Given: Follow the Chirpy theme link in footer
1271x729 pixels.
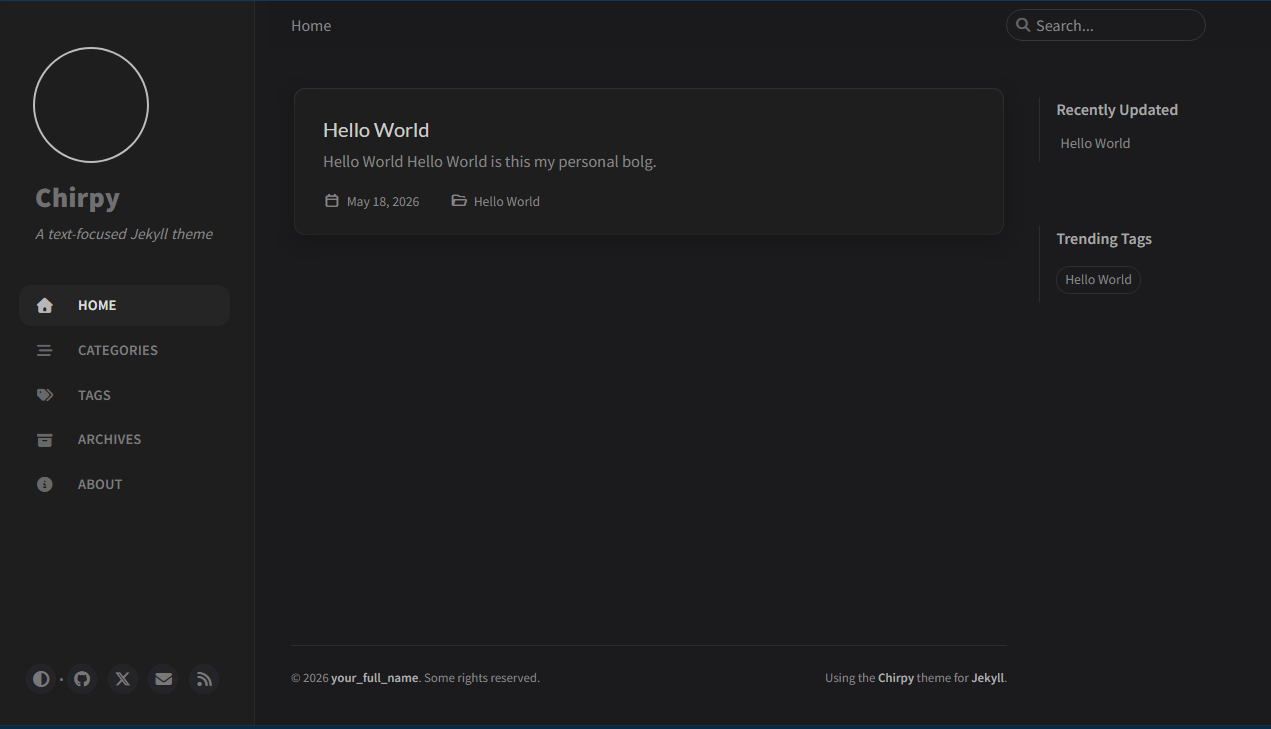Looking at the screenshot, I should (x=896, y=678).
